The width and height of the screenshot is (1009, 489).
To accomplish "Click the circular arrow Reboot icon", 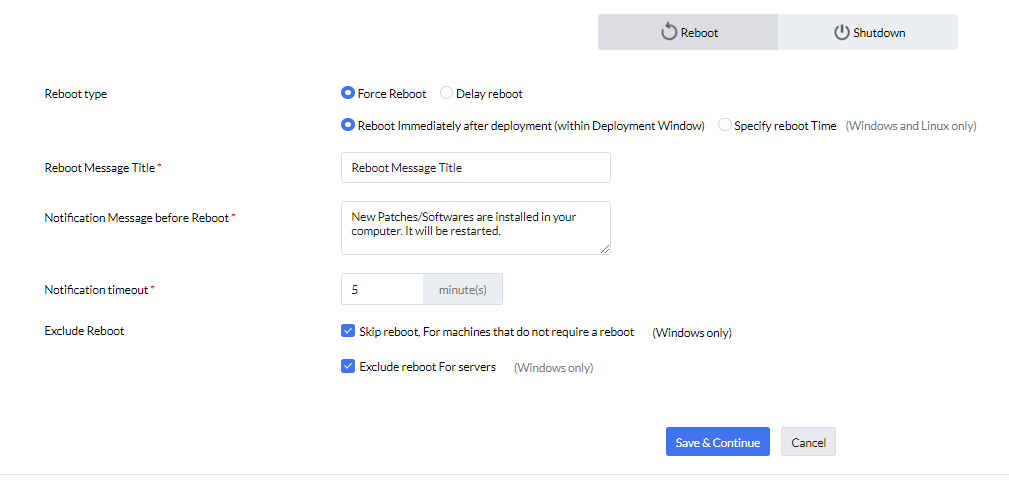I will (x=669, y=32).
